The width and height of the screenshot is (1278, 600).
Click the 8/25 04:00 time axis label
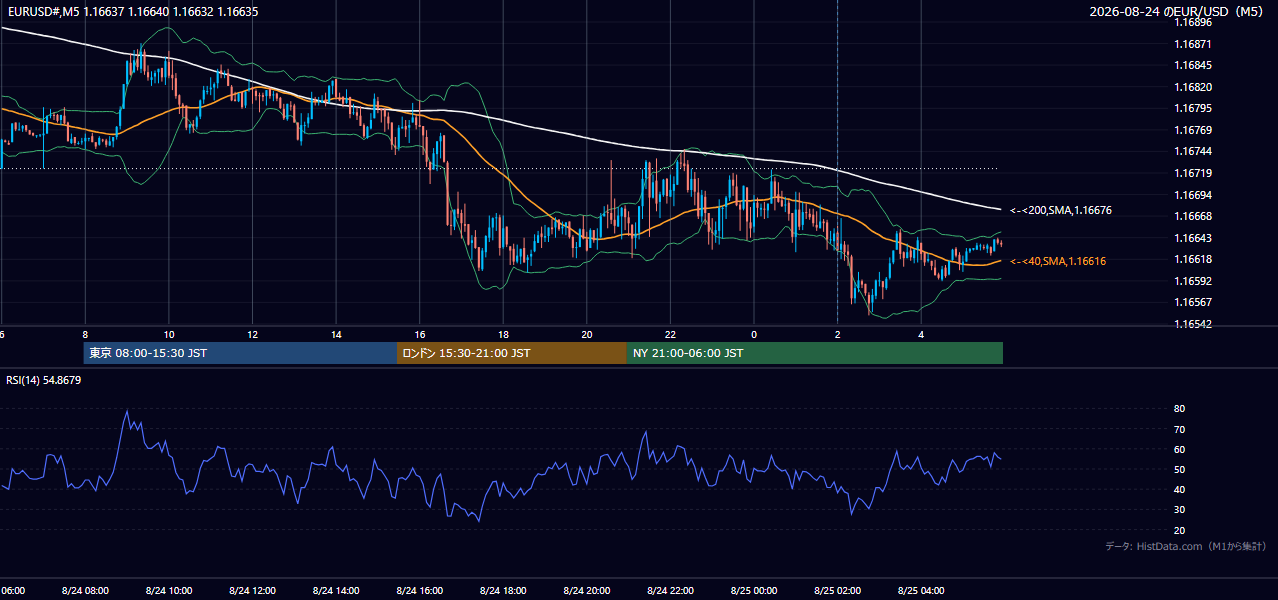coord(921,590)
